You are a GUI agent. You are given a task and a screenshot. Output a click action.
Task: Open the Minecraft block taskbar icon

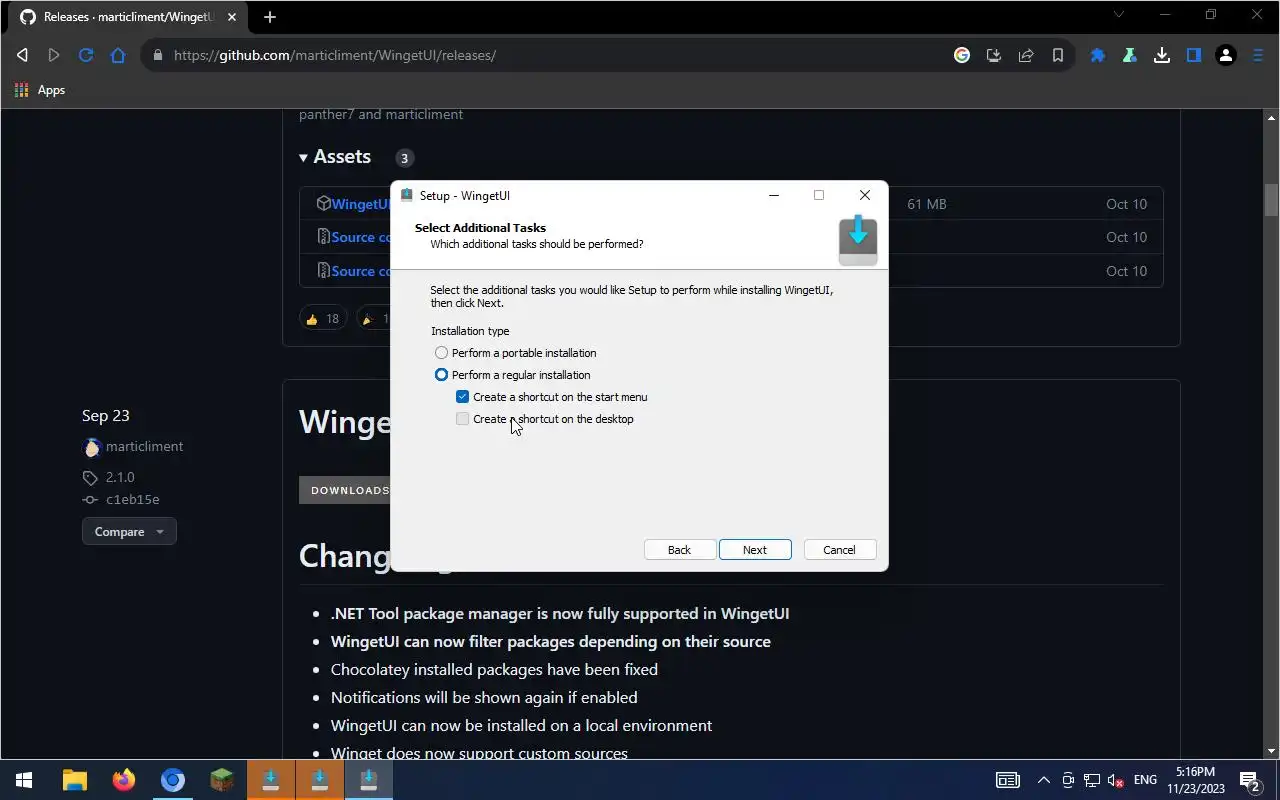[x=222, y=780]
